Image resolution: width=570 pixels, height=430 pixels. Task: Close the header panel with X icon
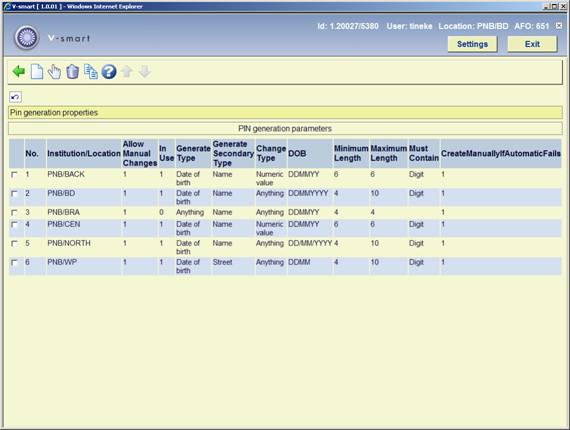pyautogui.click(x=559, y=26)
